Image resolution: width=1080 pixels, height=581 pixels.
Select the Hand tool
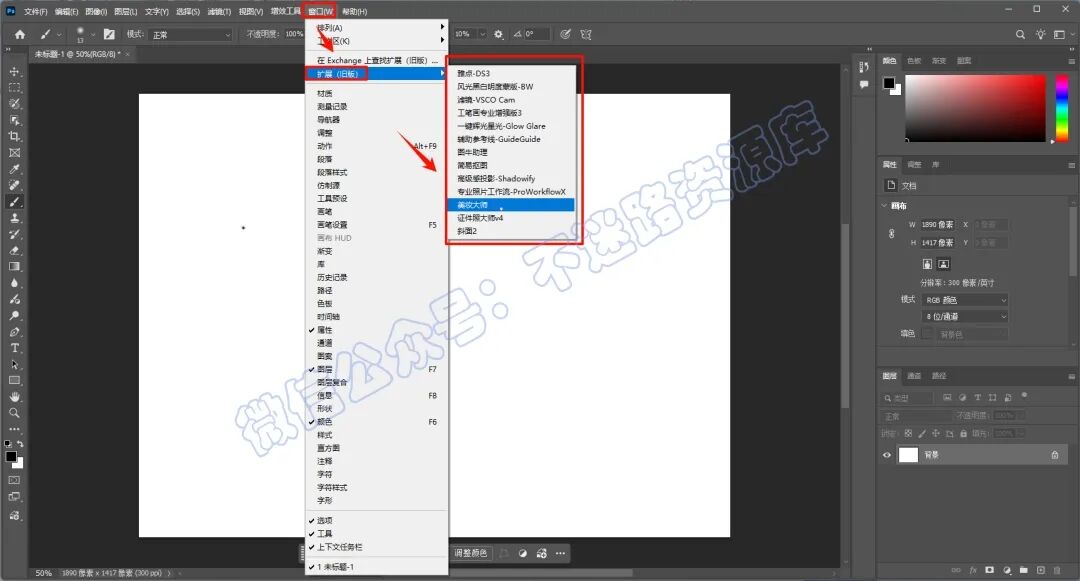click(x=14, y=397)
